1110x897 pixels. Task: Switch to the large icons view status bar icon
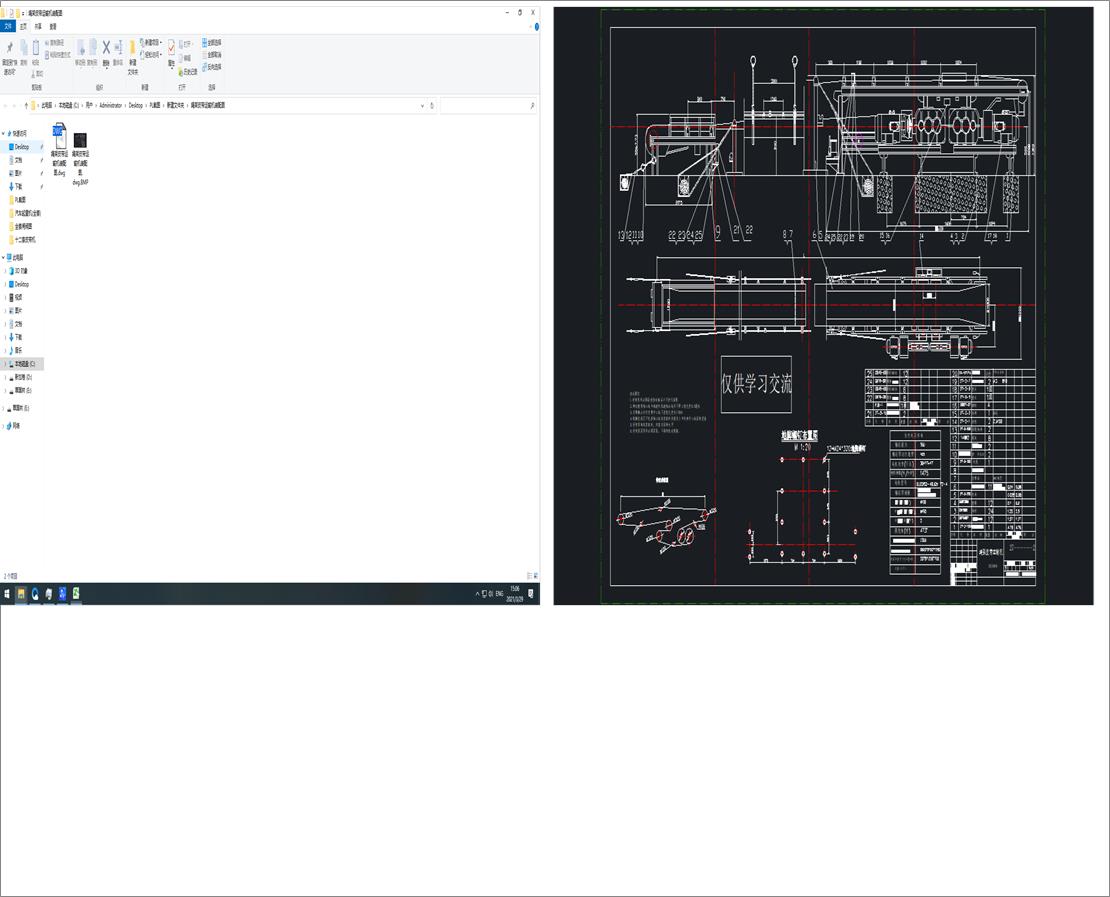coord(536,576)
